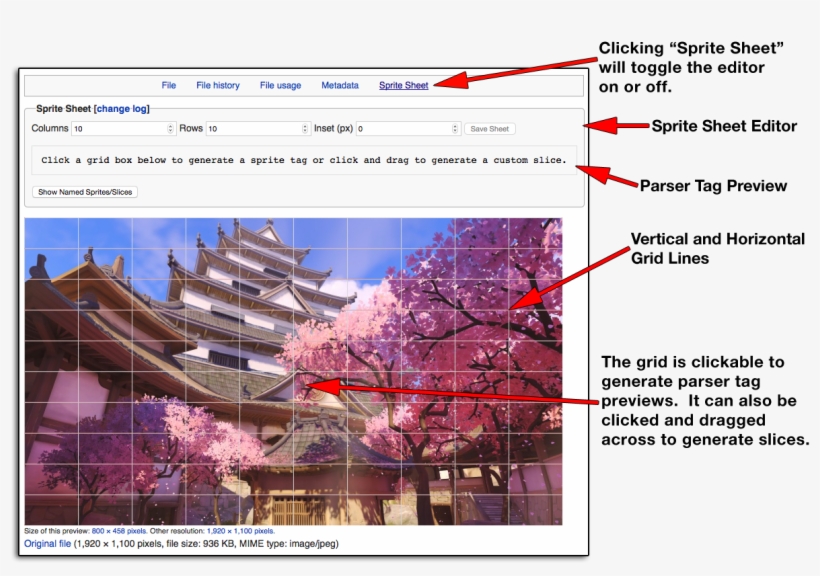
Task: Focus the Rows number field
Action: (x=253, y=129)
